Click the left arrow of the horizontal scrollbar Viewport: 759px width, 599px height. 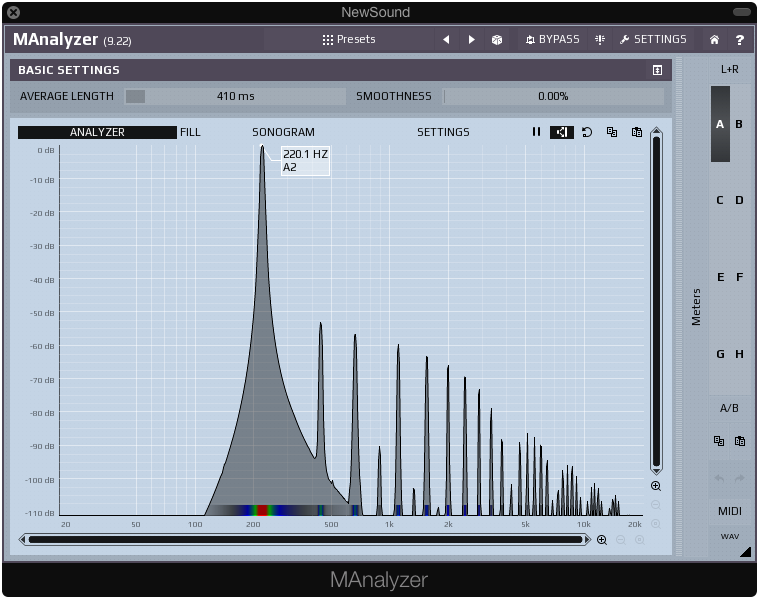point(22,539)
